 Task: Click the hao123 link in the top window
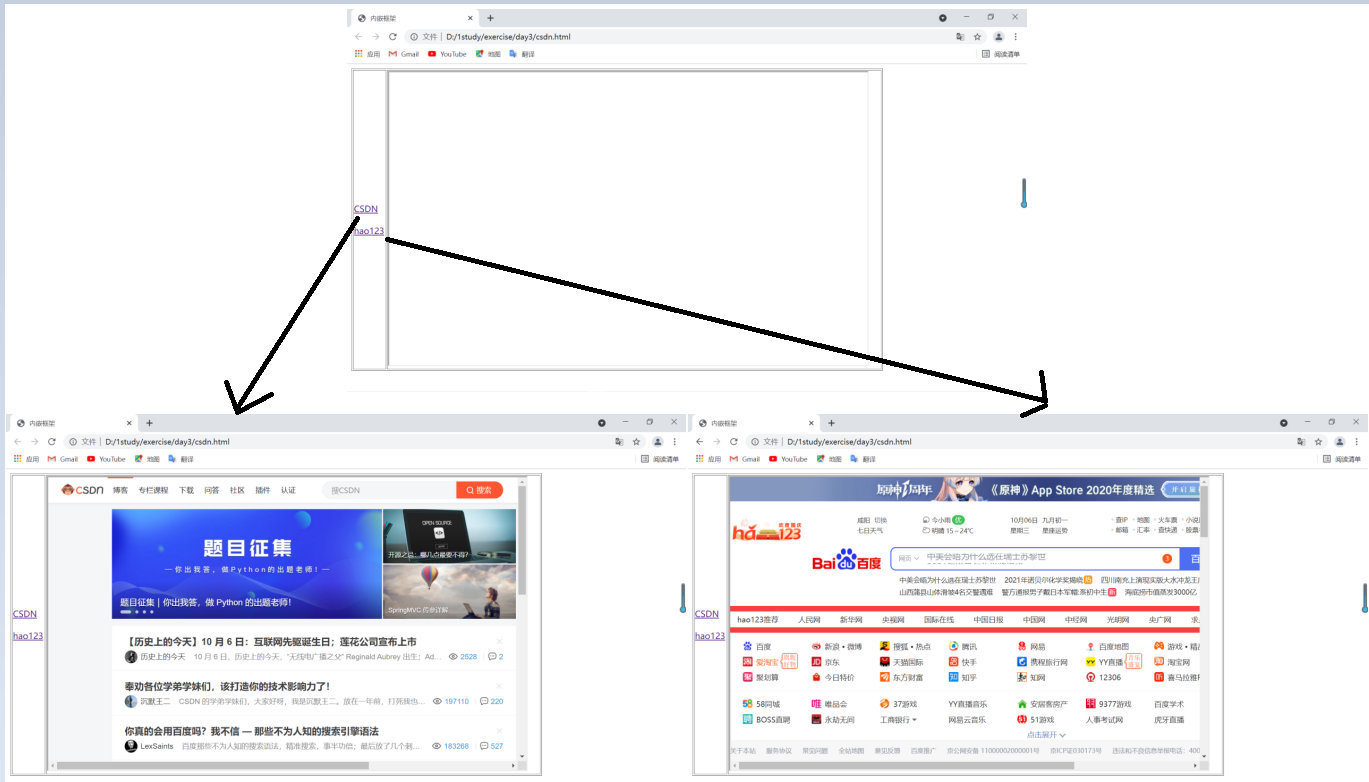coord(368,231)
